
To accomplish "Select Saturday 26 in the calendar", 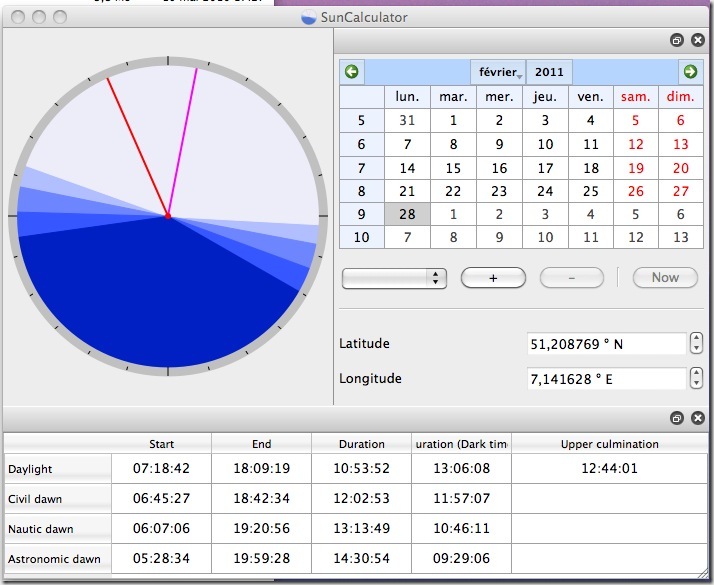I will click(636, 191).
